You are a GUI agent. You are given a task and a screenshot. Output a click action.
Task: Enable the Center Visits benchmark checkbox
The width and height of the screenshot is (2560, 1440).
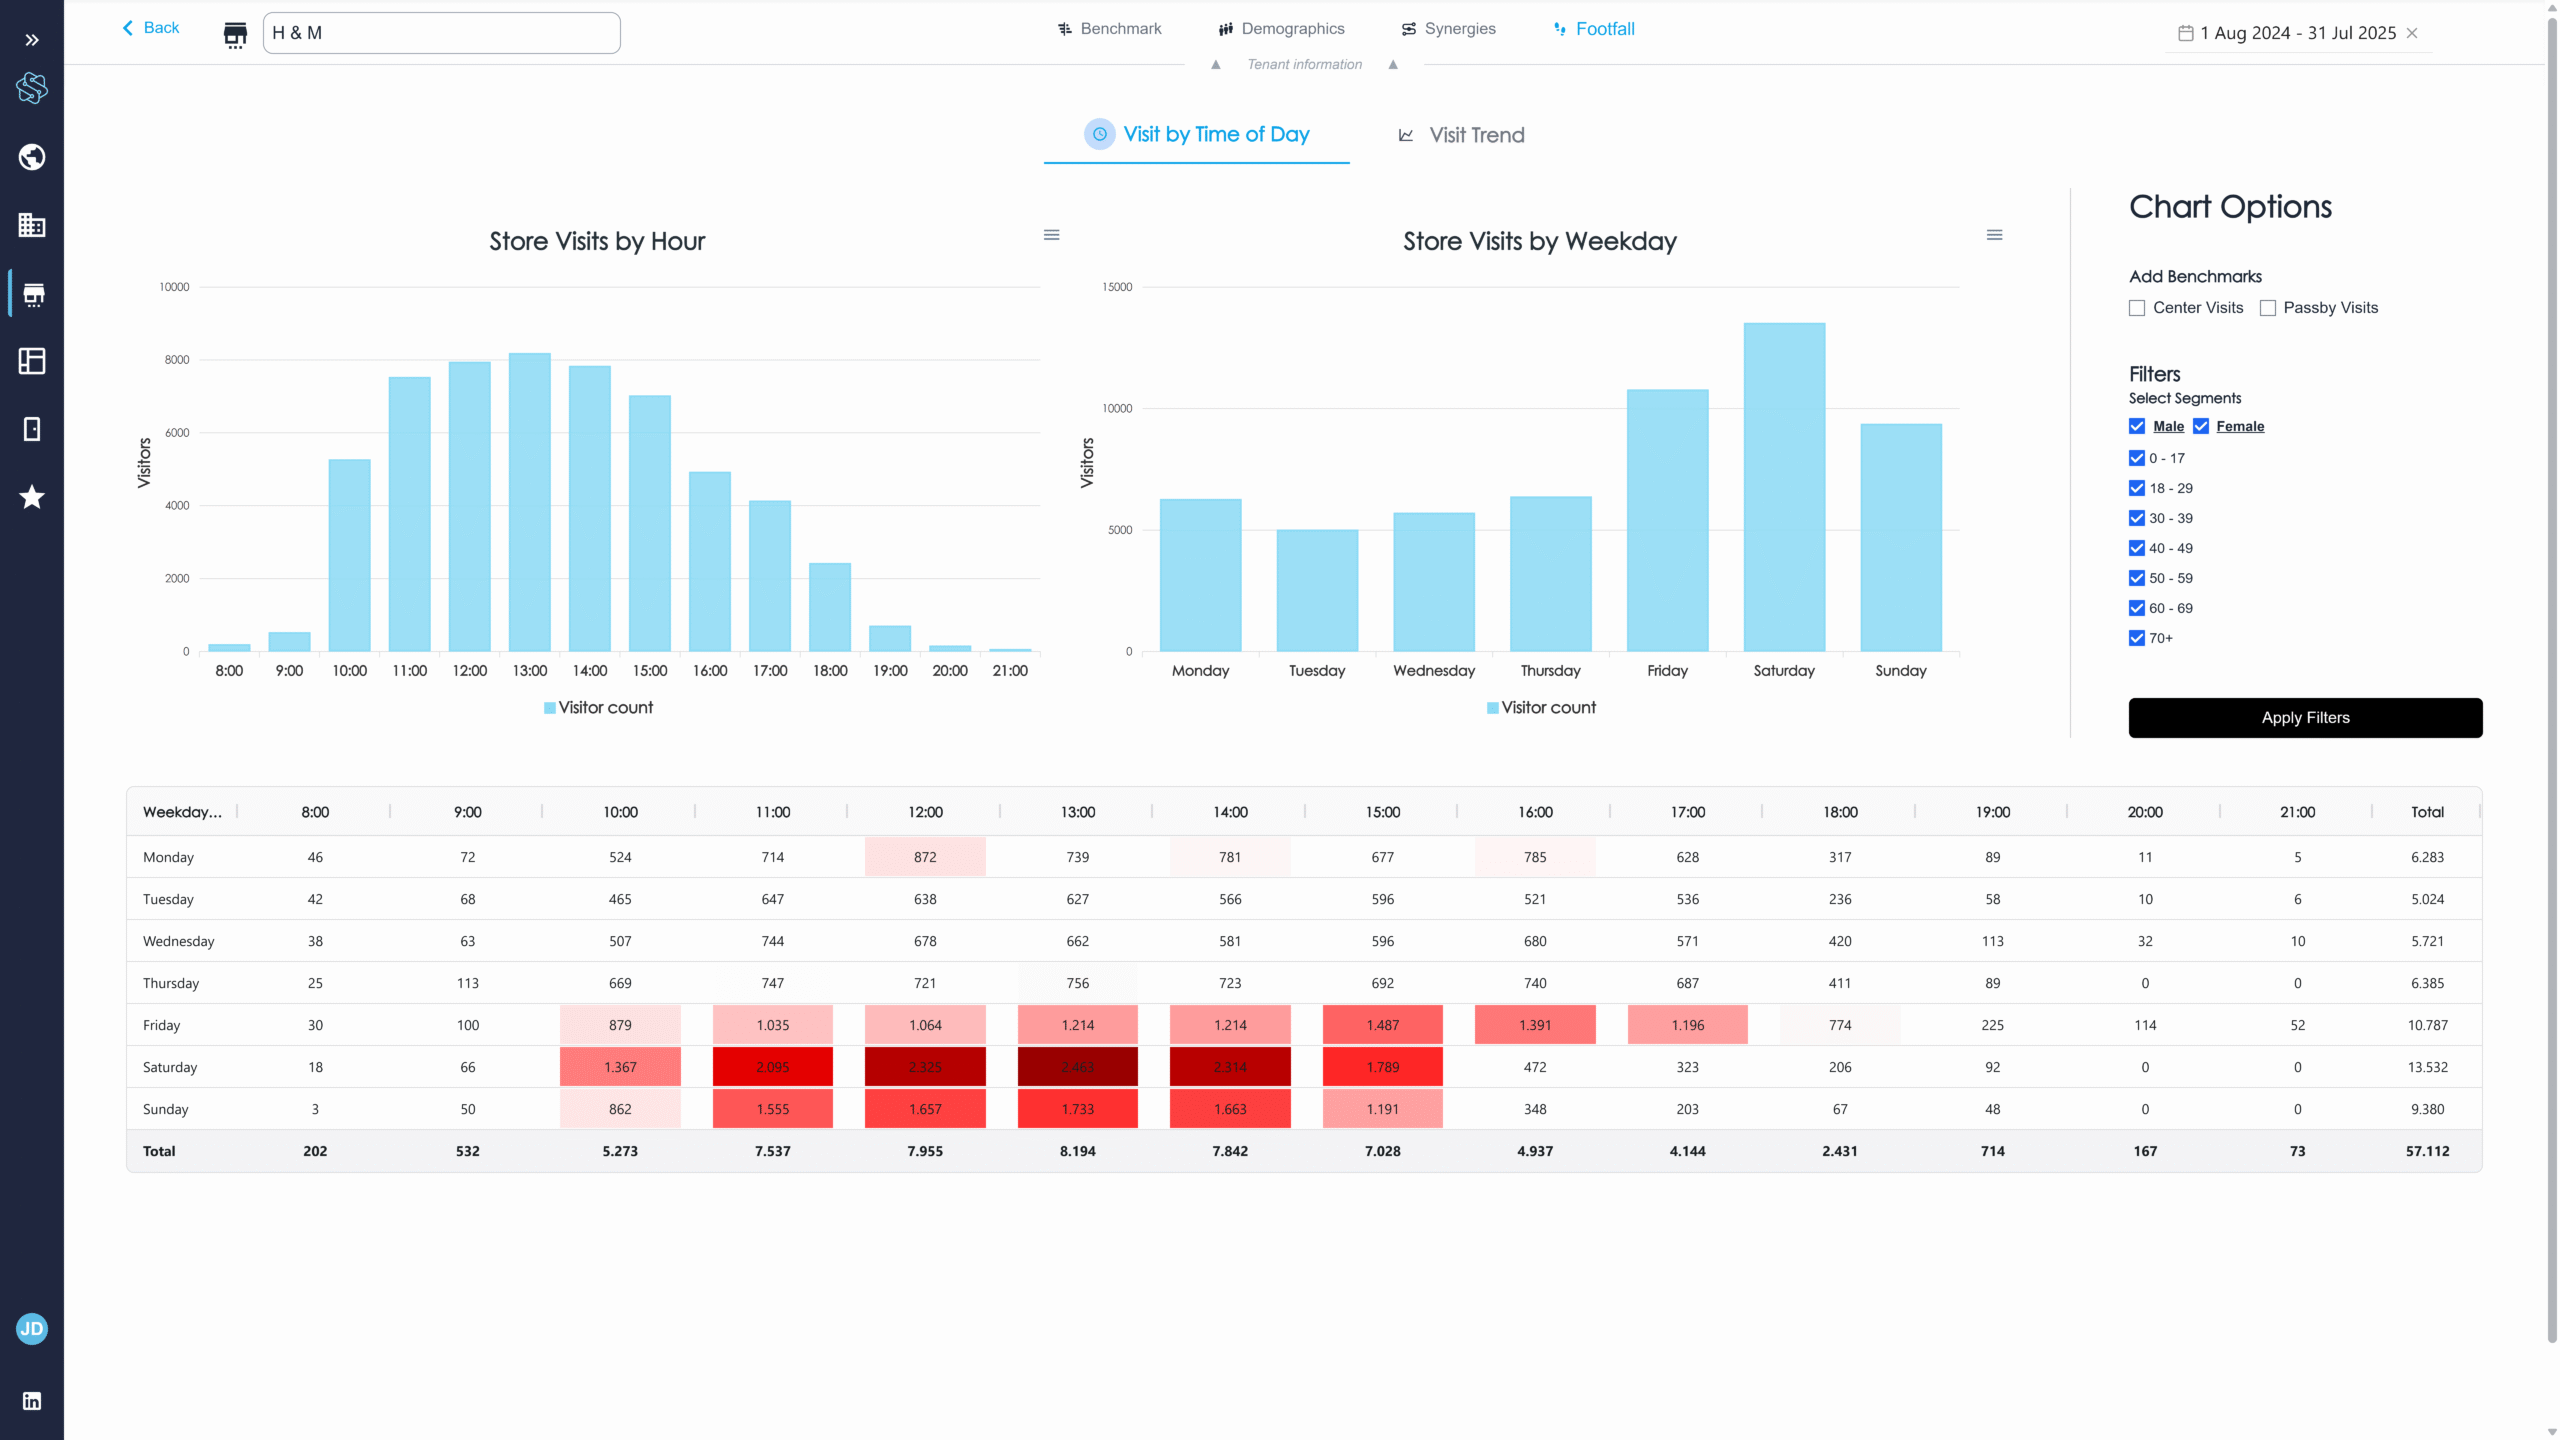(x=2137, y=308)
